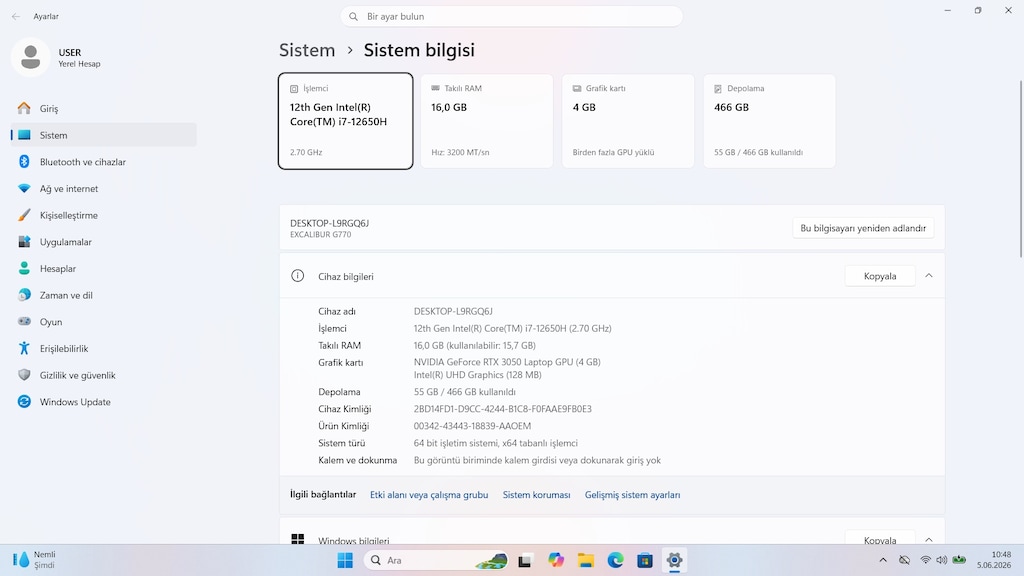1024x576 pixels.
Task: Click the Sistem breadcrumb link
Action: 307,50
